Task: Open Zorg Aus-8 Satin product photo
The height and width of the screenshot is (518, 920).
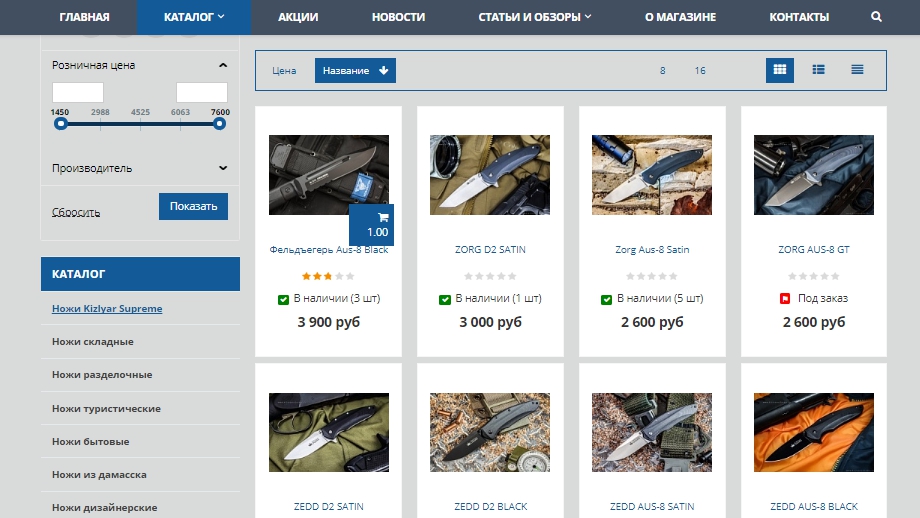Action: click(x=652, y=175)
